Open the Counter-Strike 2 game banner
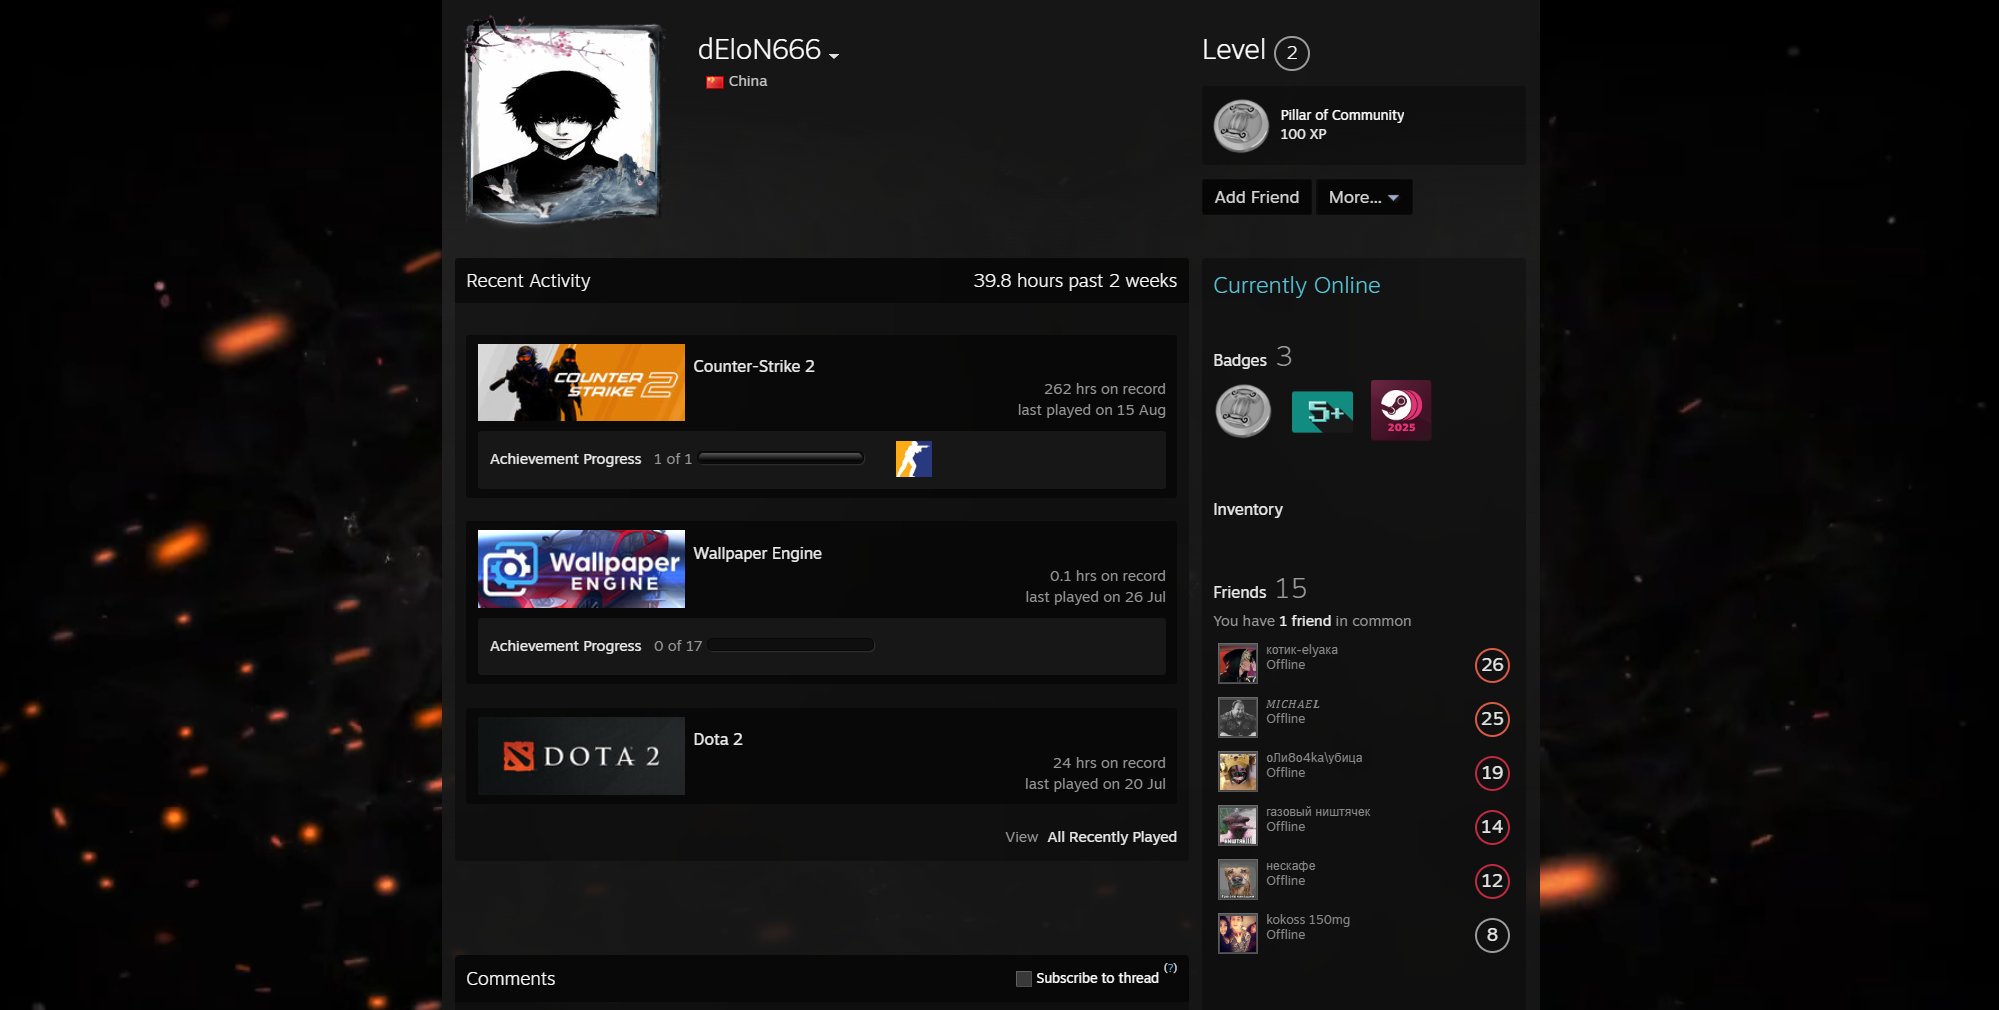Screen dimensions: 1999x1010 (581, 383)
